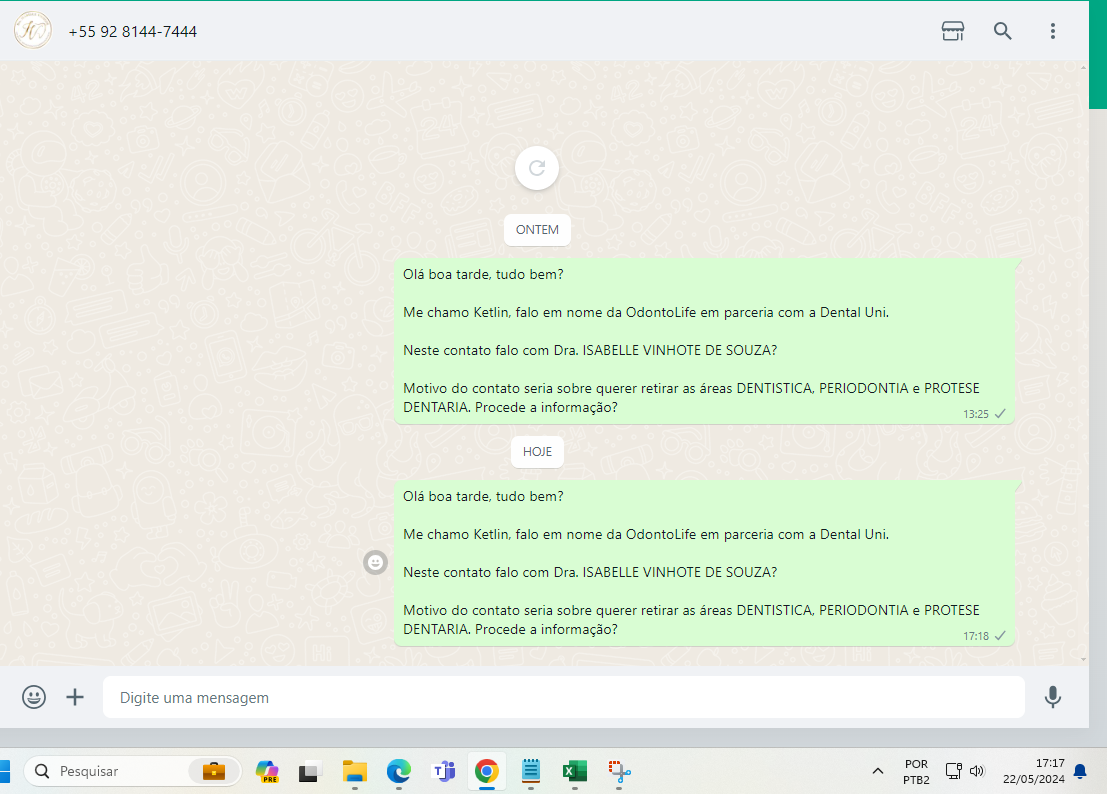
Task: Expand hidden system tray icons chevron
Action: (x=878, y=771)
